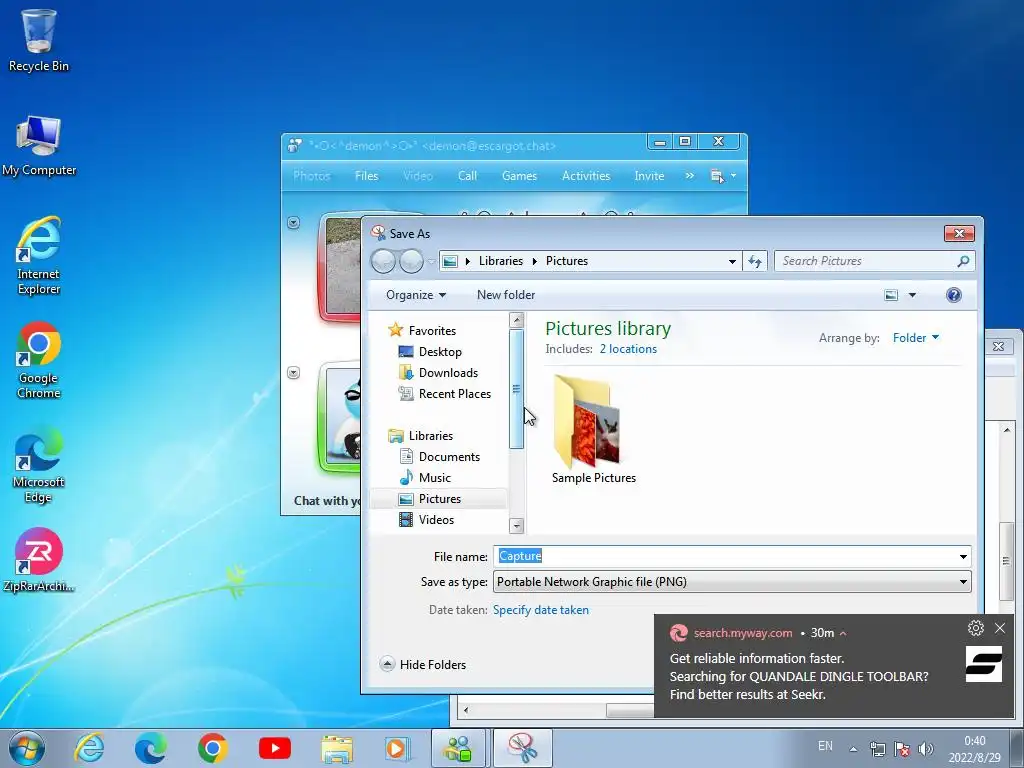This screenshot has height=768, width=1024.
Task: Click Games in Messenger chat toolbar
Action: [519, 176]
